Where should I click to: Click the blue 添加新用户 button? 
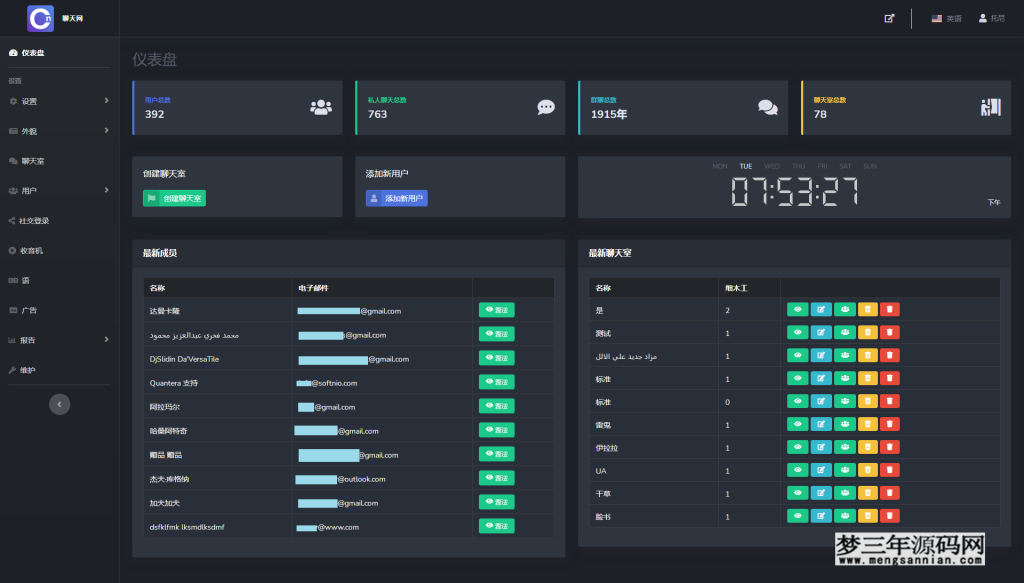[x=397, y=198]
